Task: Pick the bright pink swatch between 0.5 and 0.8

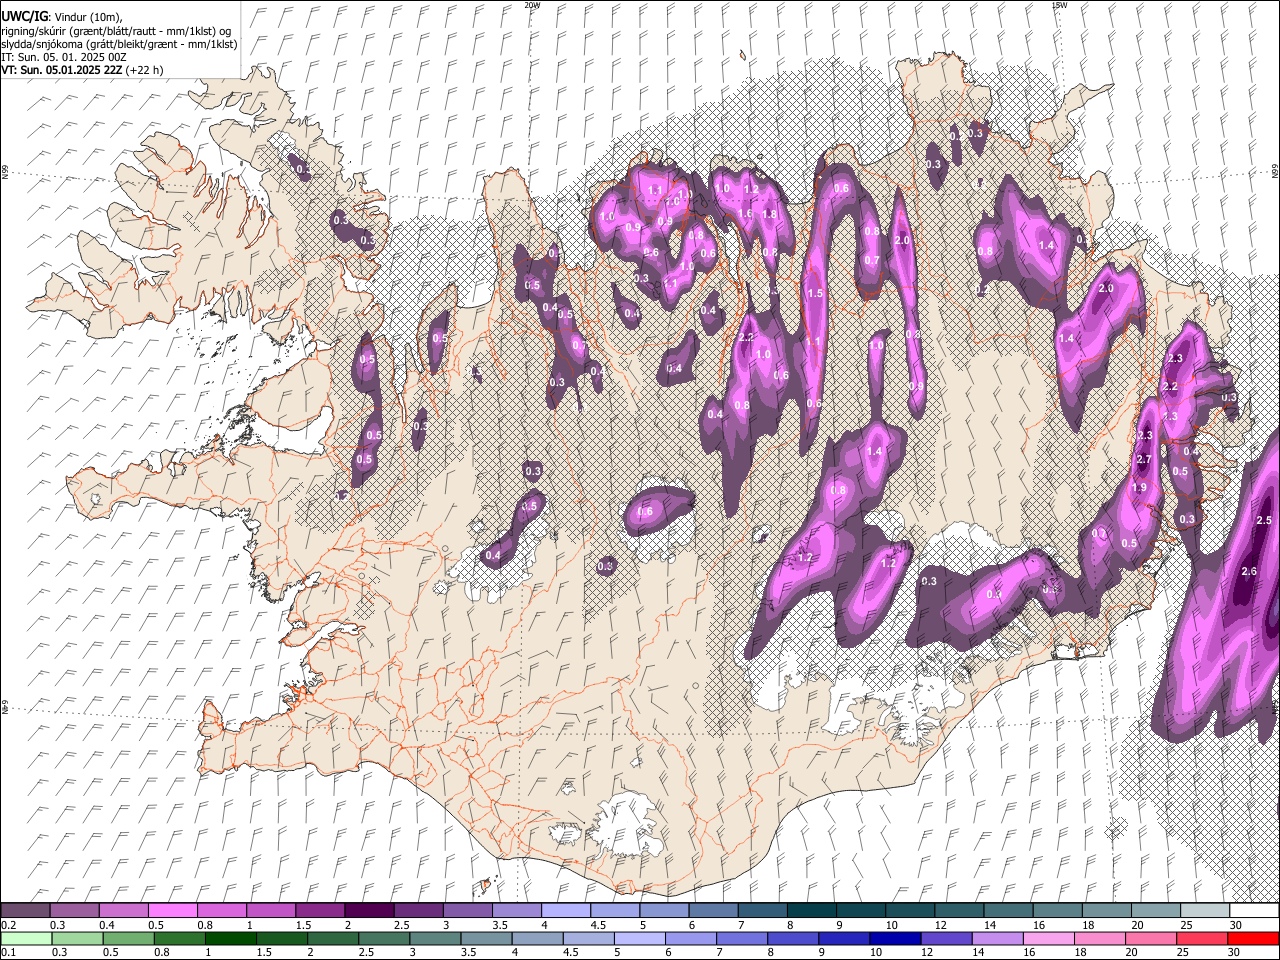Action: pyautogui.click(x=172, y=911)
